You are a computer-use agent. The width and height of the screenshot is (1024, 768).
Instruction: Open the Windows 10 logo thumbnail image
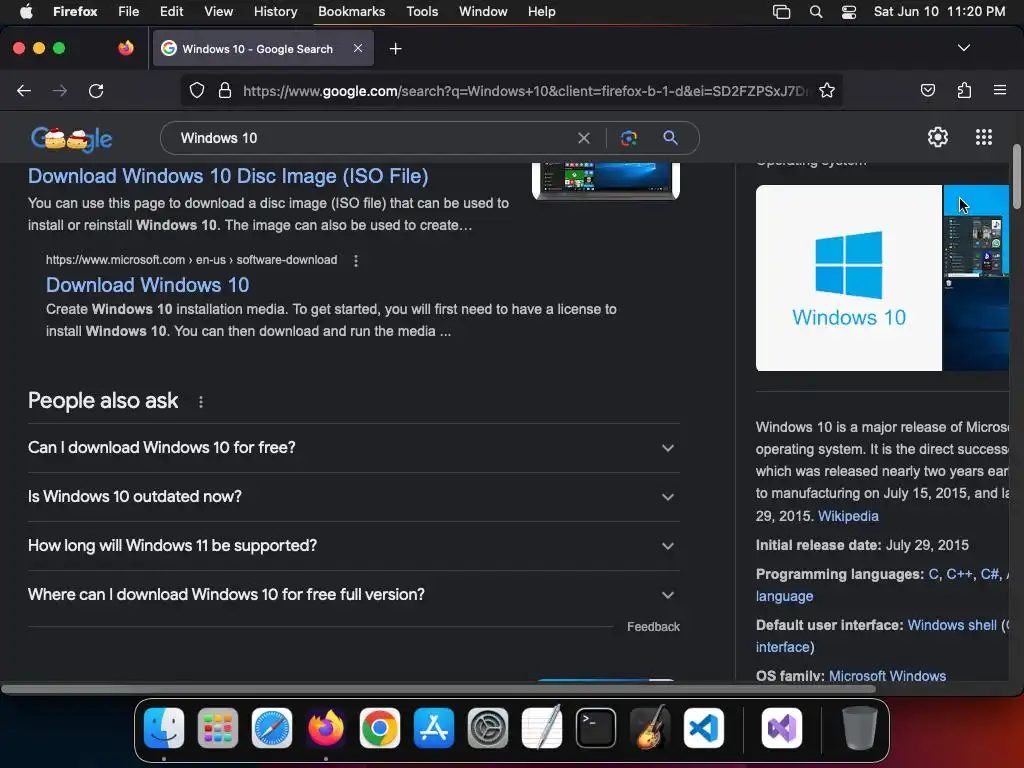click(x=848, y=278)
